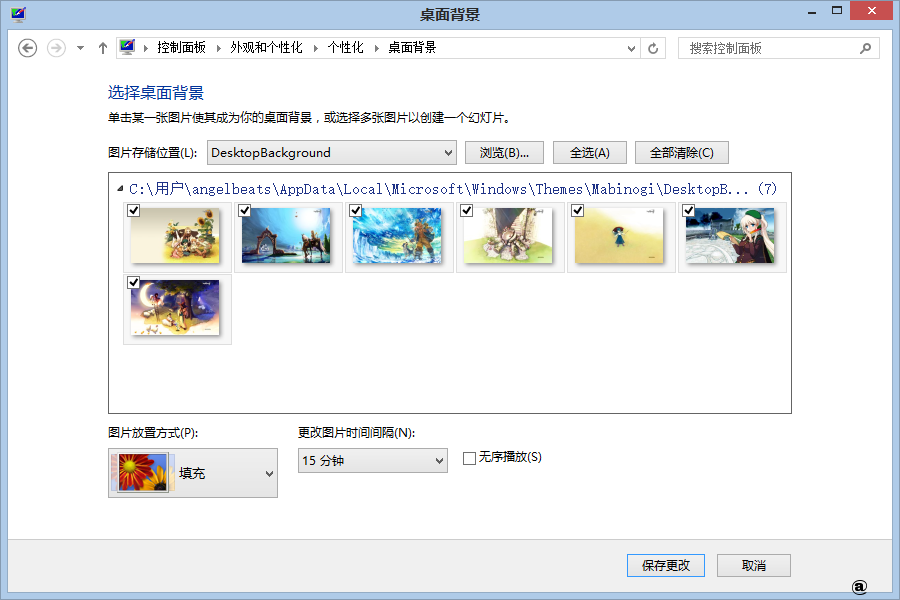
Task: Click the 全部清除(C) button
Action: coord(682,153)
